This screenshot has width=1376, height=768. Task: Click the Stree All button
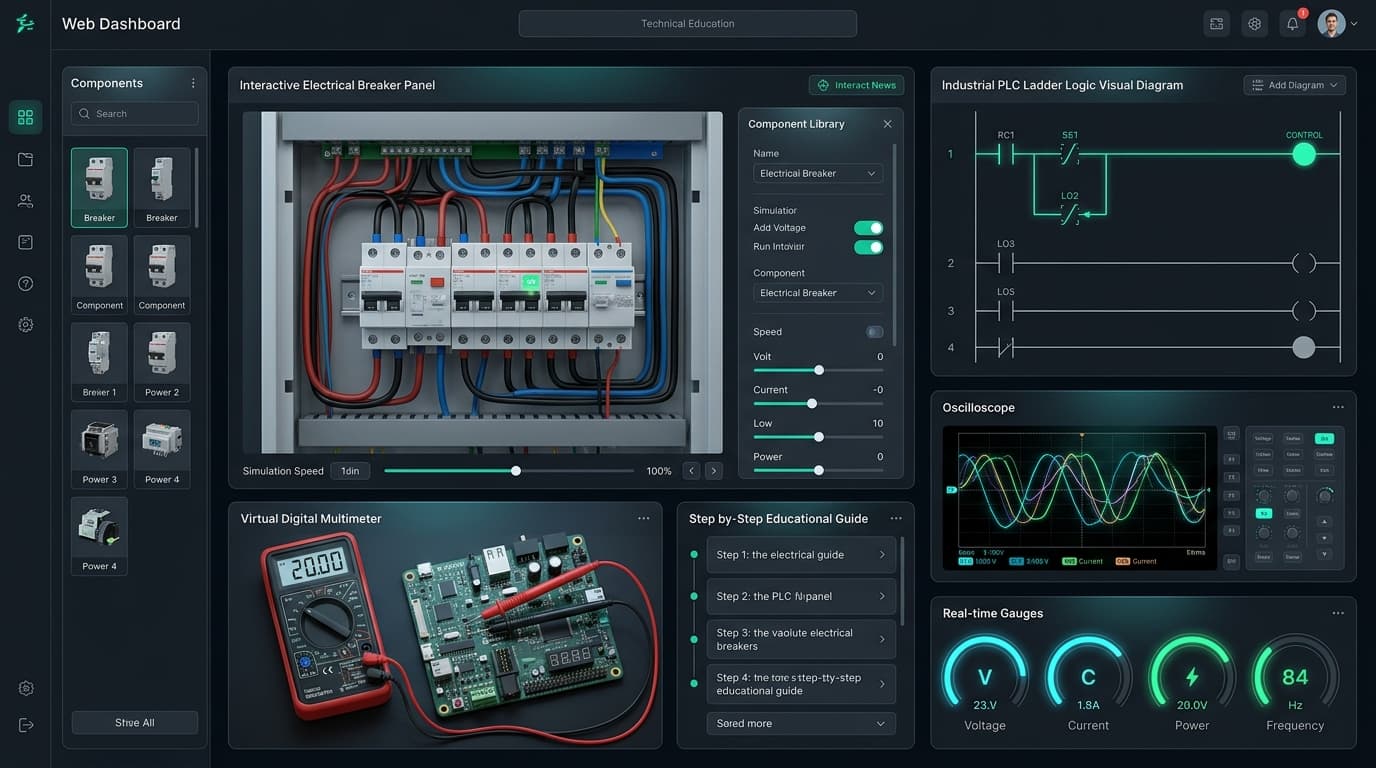[135, 723]
